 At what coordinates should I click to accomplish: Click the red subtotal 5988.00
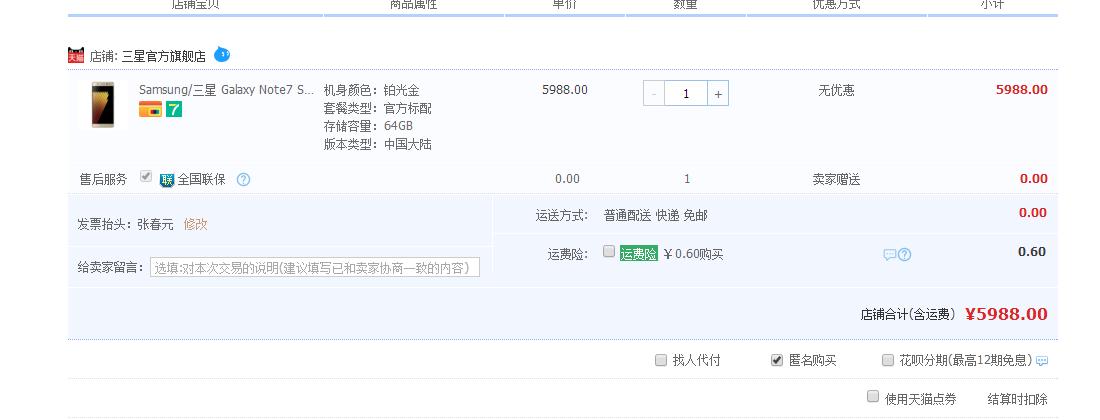(1022, 90)
